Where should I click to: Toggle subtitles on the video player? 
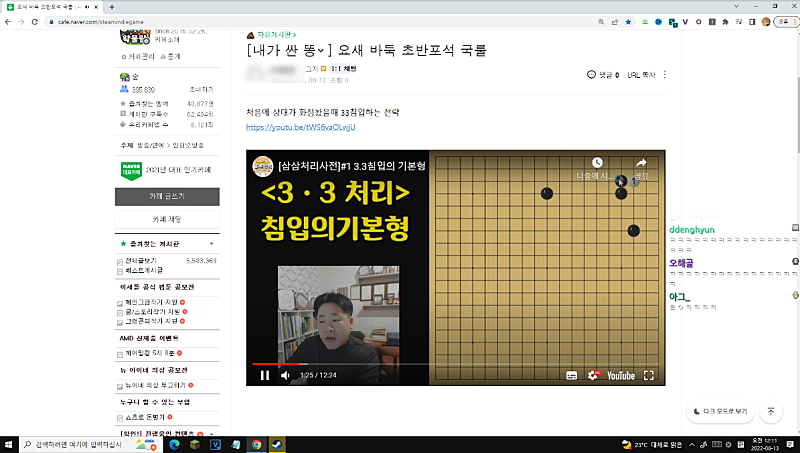point(571,375)
